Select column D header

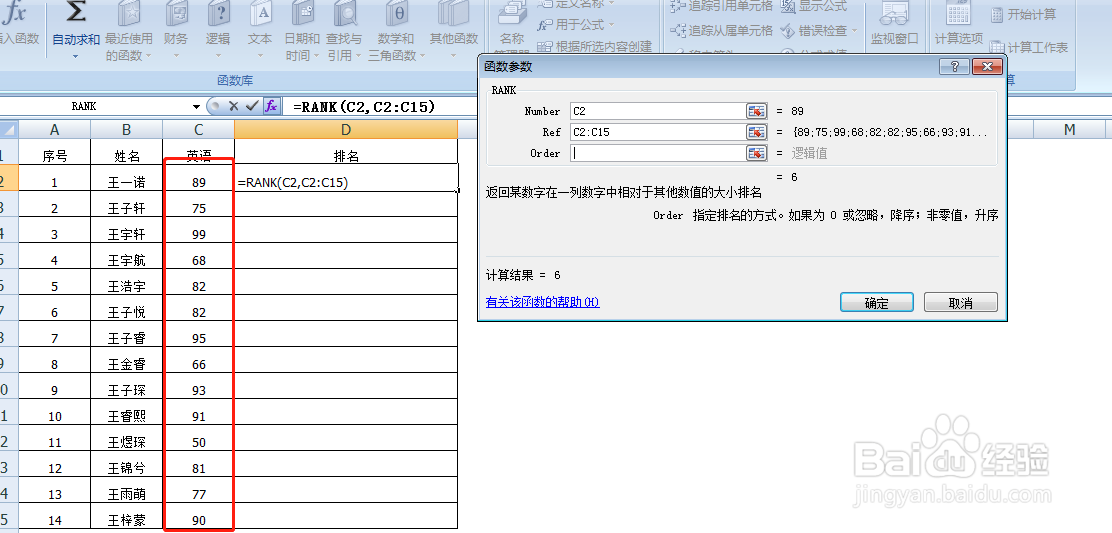(x=346, y=130)
